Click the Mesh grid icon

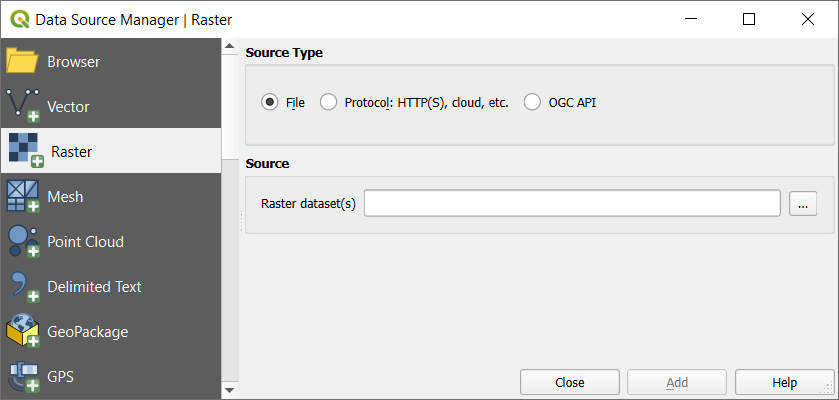click(x=22, y=197)
